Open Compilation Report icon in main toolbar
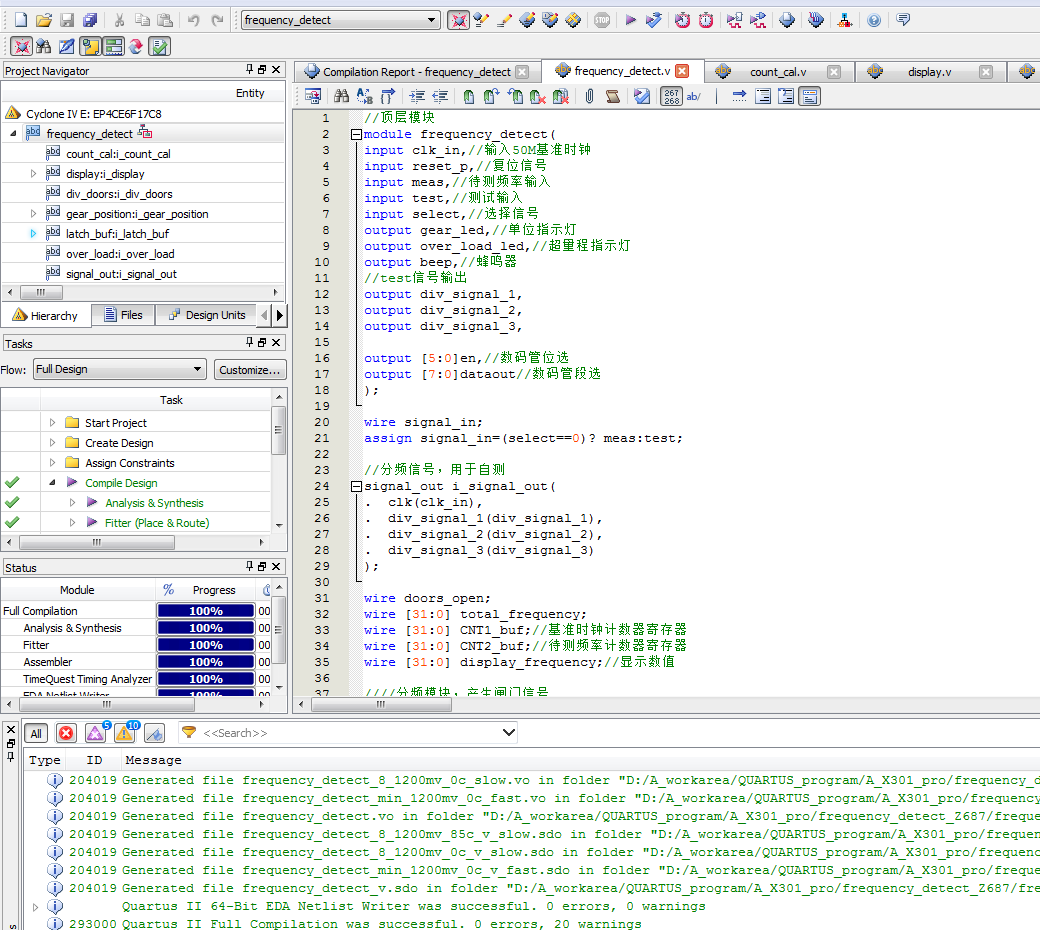Viewport: 1040px width, 930px height. [x=787, y=20]
